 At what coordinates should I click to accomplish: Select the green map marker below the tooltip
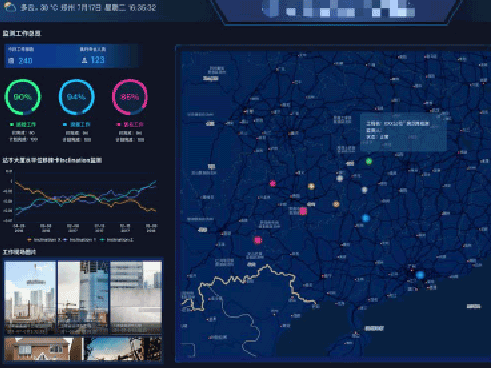pyautogui.click(x=369, y=161)
